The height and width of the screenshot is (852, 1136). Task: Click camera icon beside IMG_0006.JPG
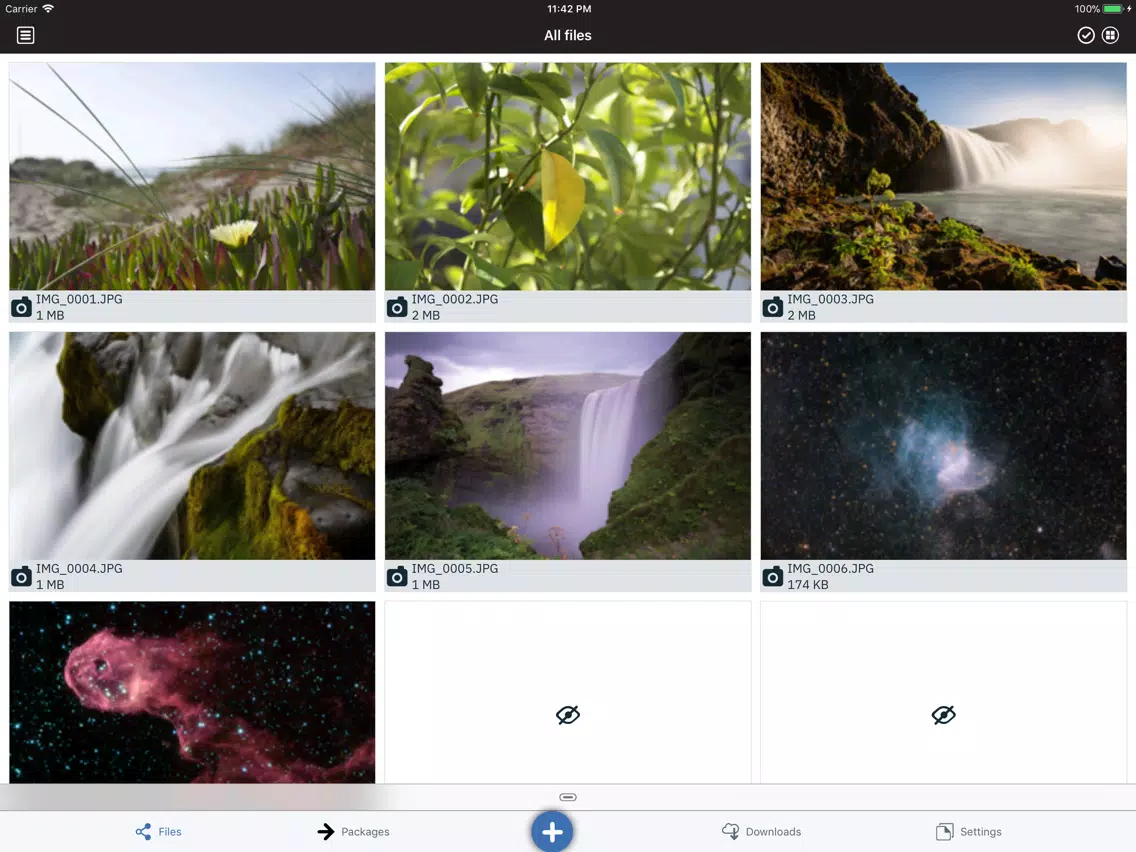772,577
